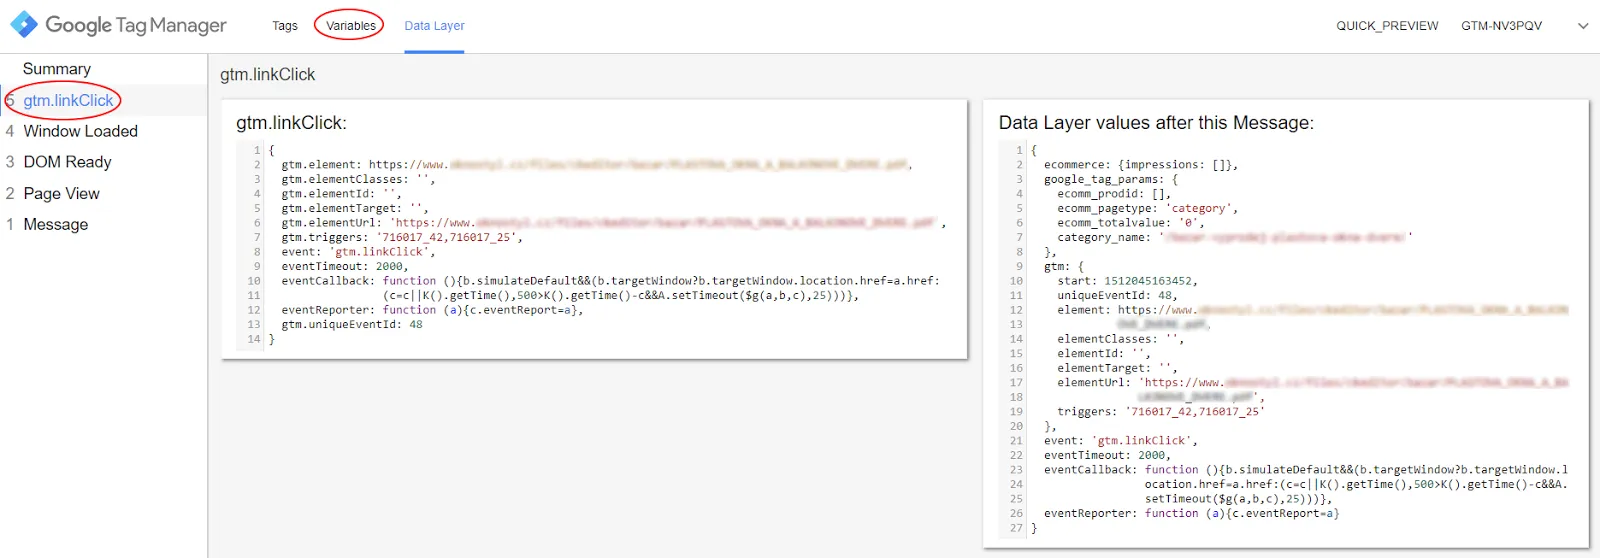Click the google_tag_params line
Screen dimensions: 1600x558
click(1111, 180)
